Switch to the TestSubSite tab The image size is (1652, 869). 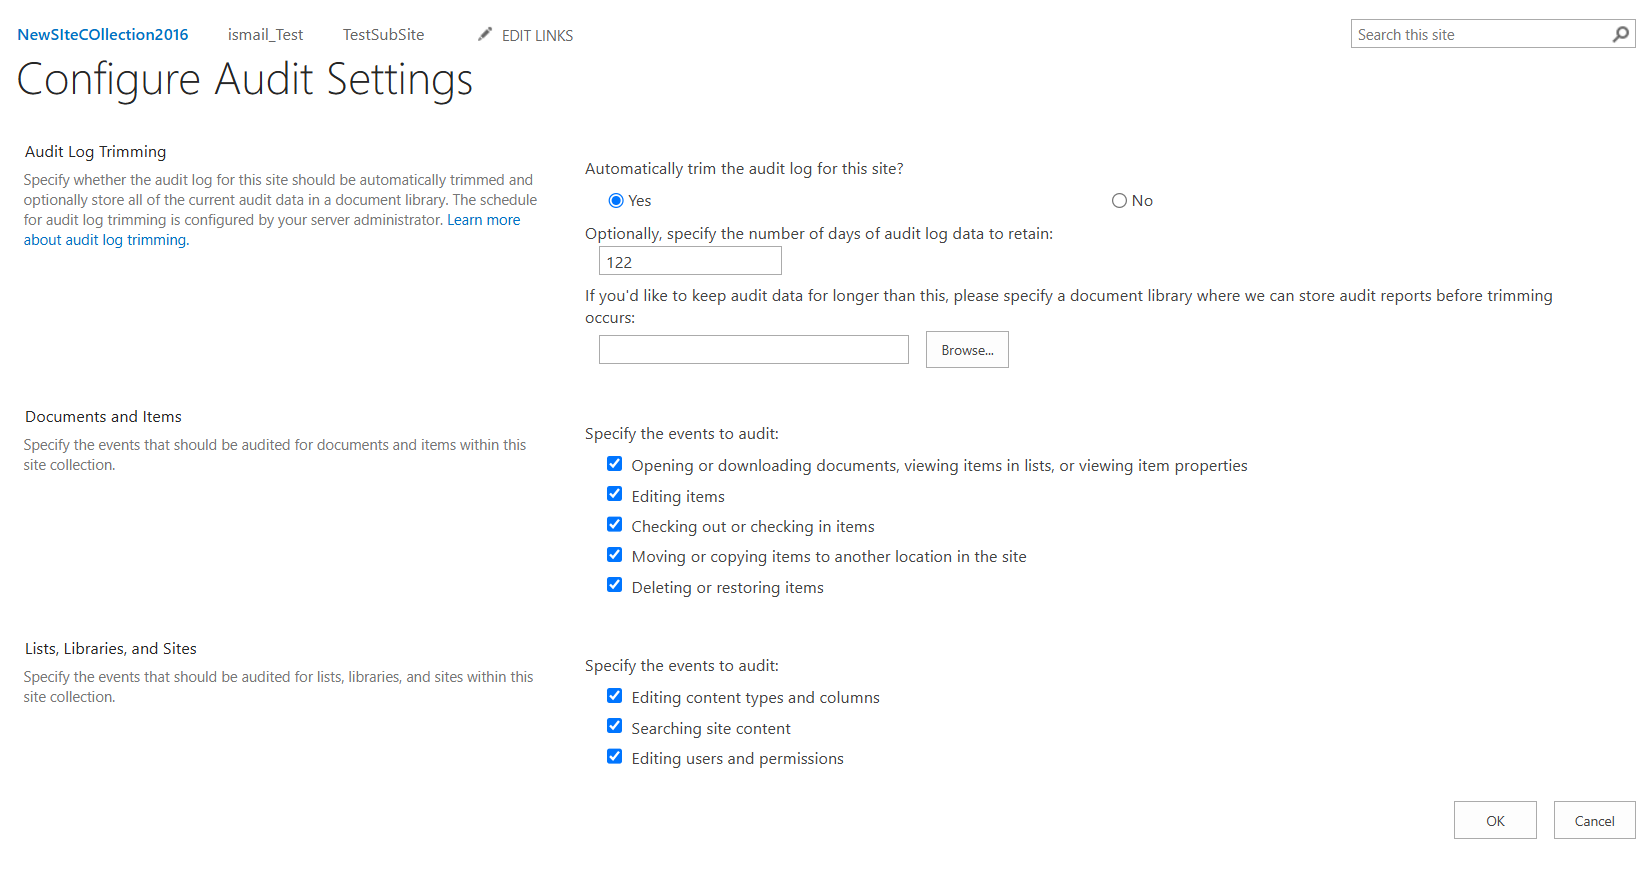pyautogui.click(x=383, y=33)
